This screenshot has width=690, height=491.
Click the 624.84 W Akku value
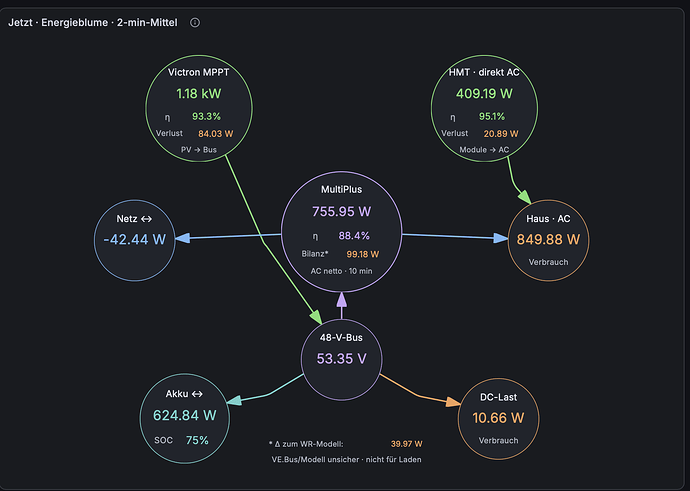pos(185,415)
